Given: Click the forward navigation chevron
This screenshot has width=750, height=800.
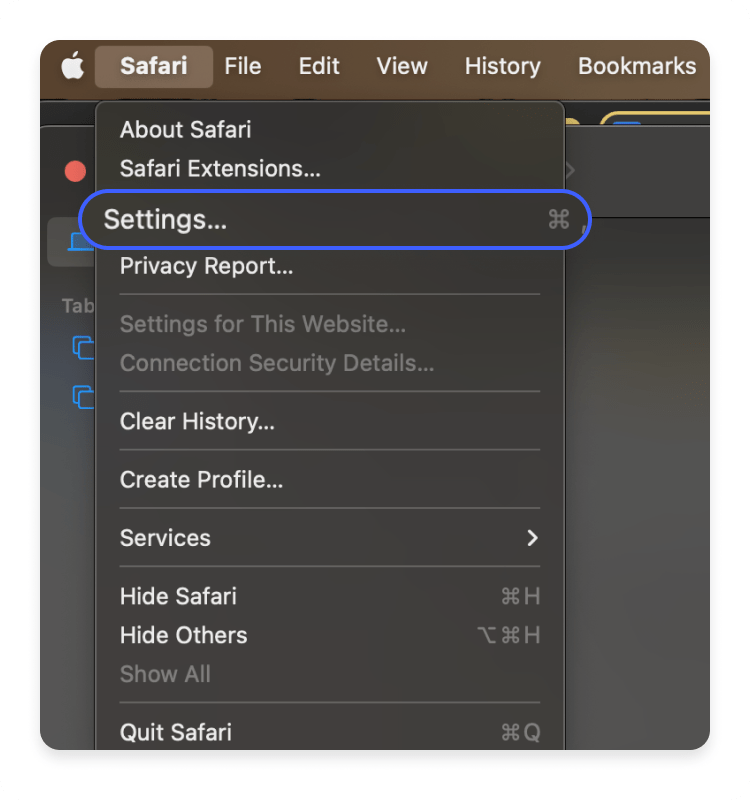Looking at the screenshot, I should tap(570, 170).
